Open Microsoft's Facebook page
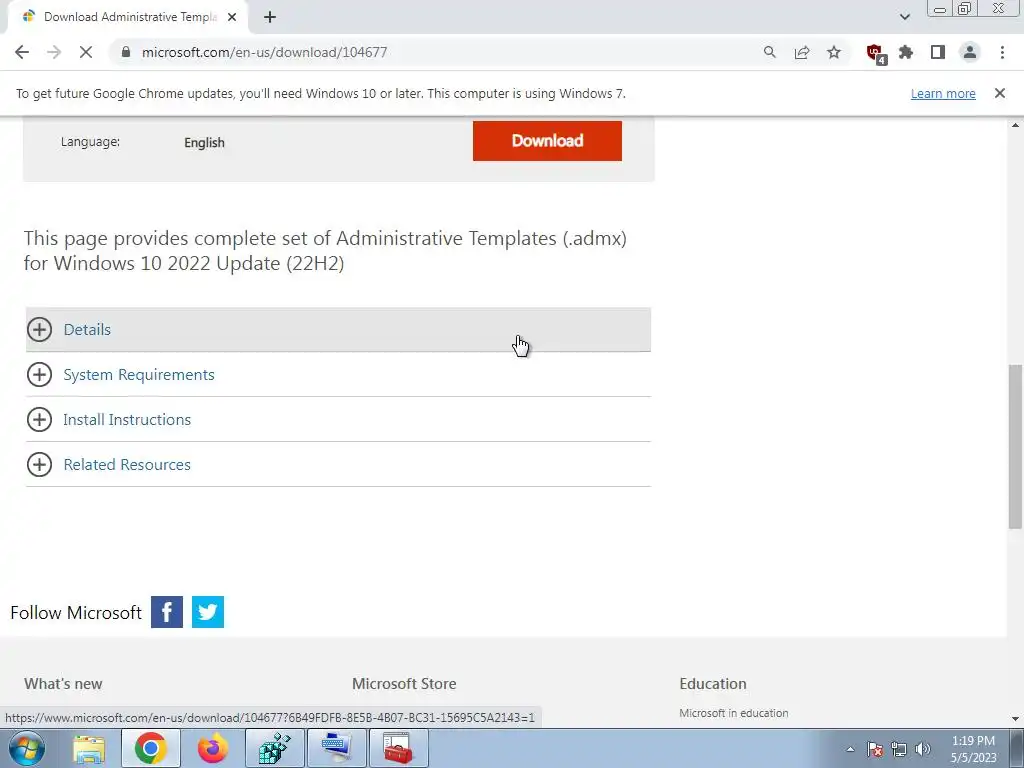This screenshot has height=768, width=1024. tap(167, 612)
